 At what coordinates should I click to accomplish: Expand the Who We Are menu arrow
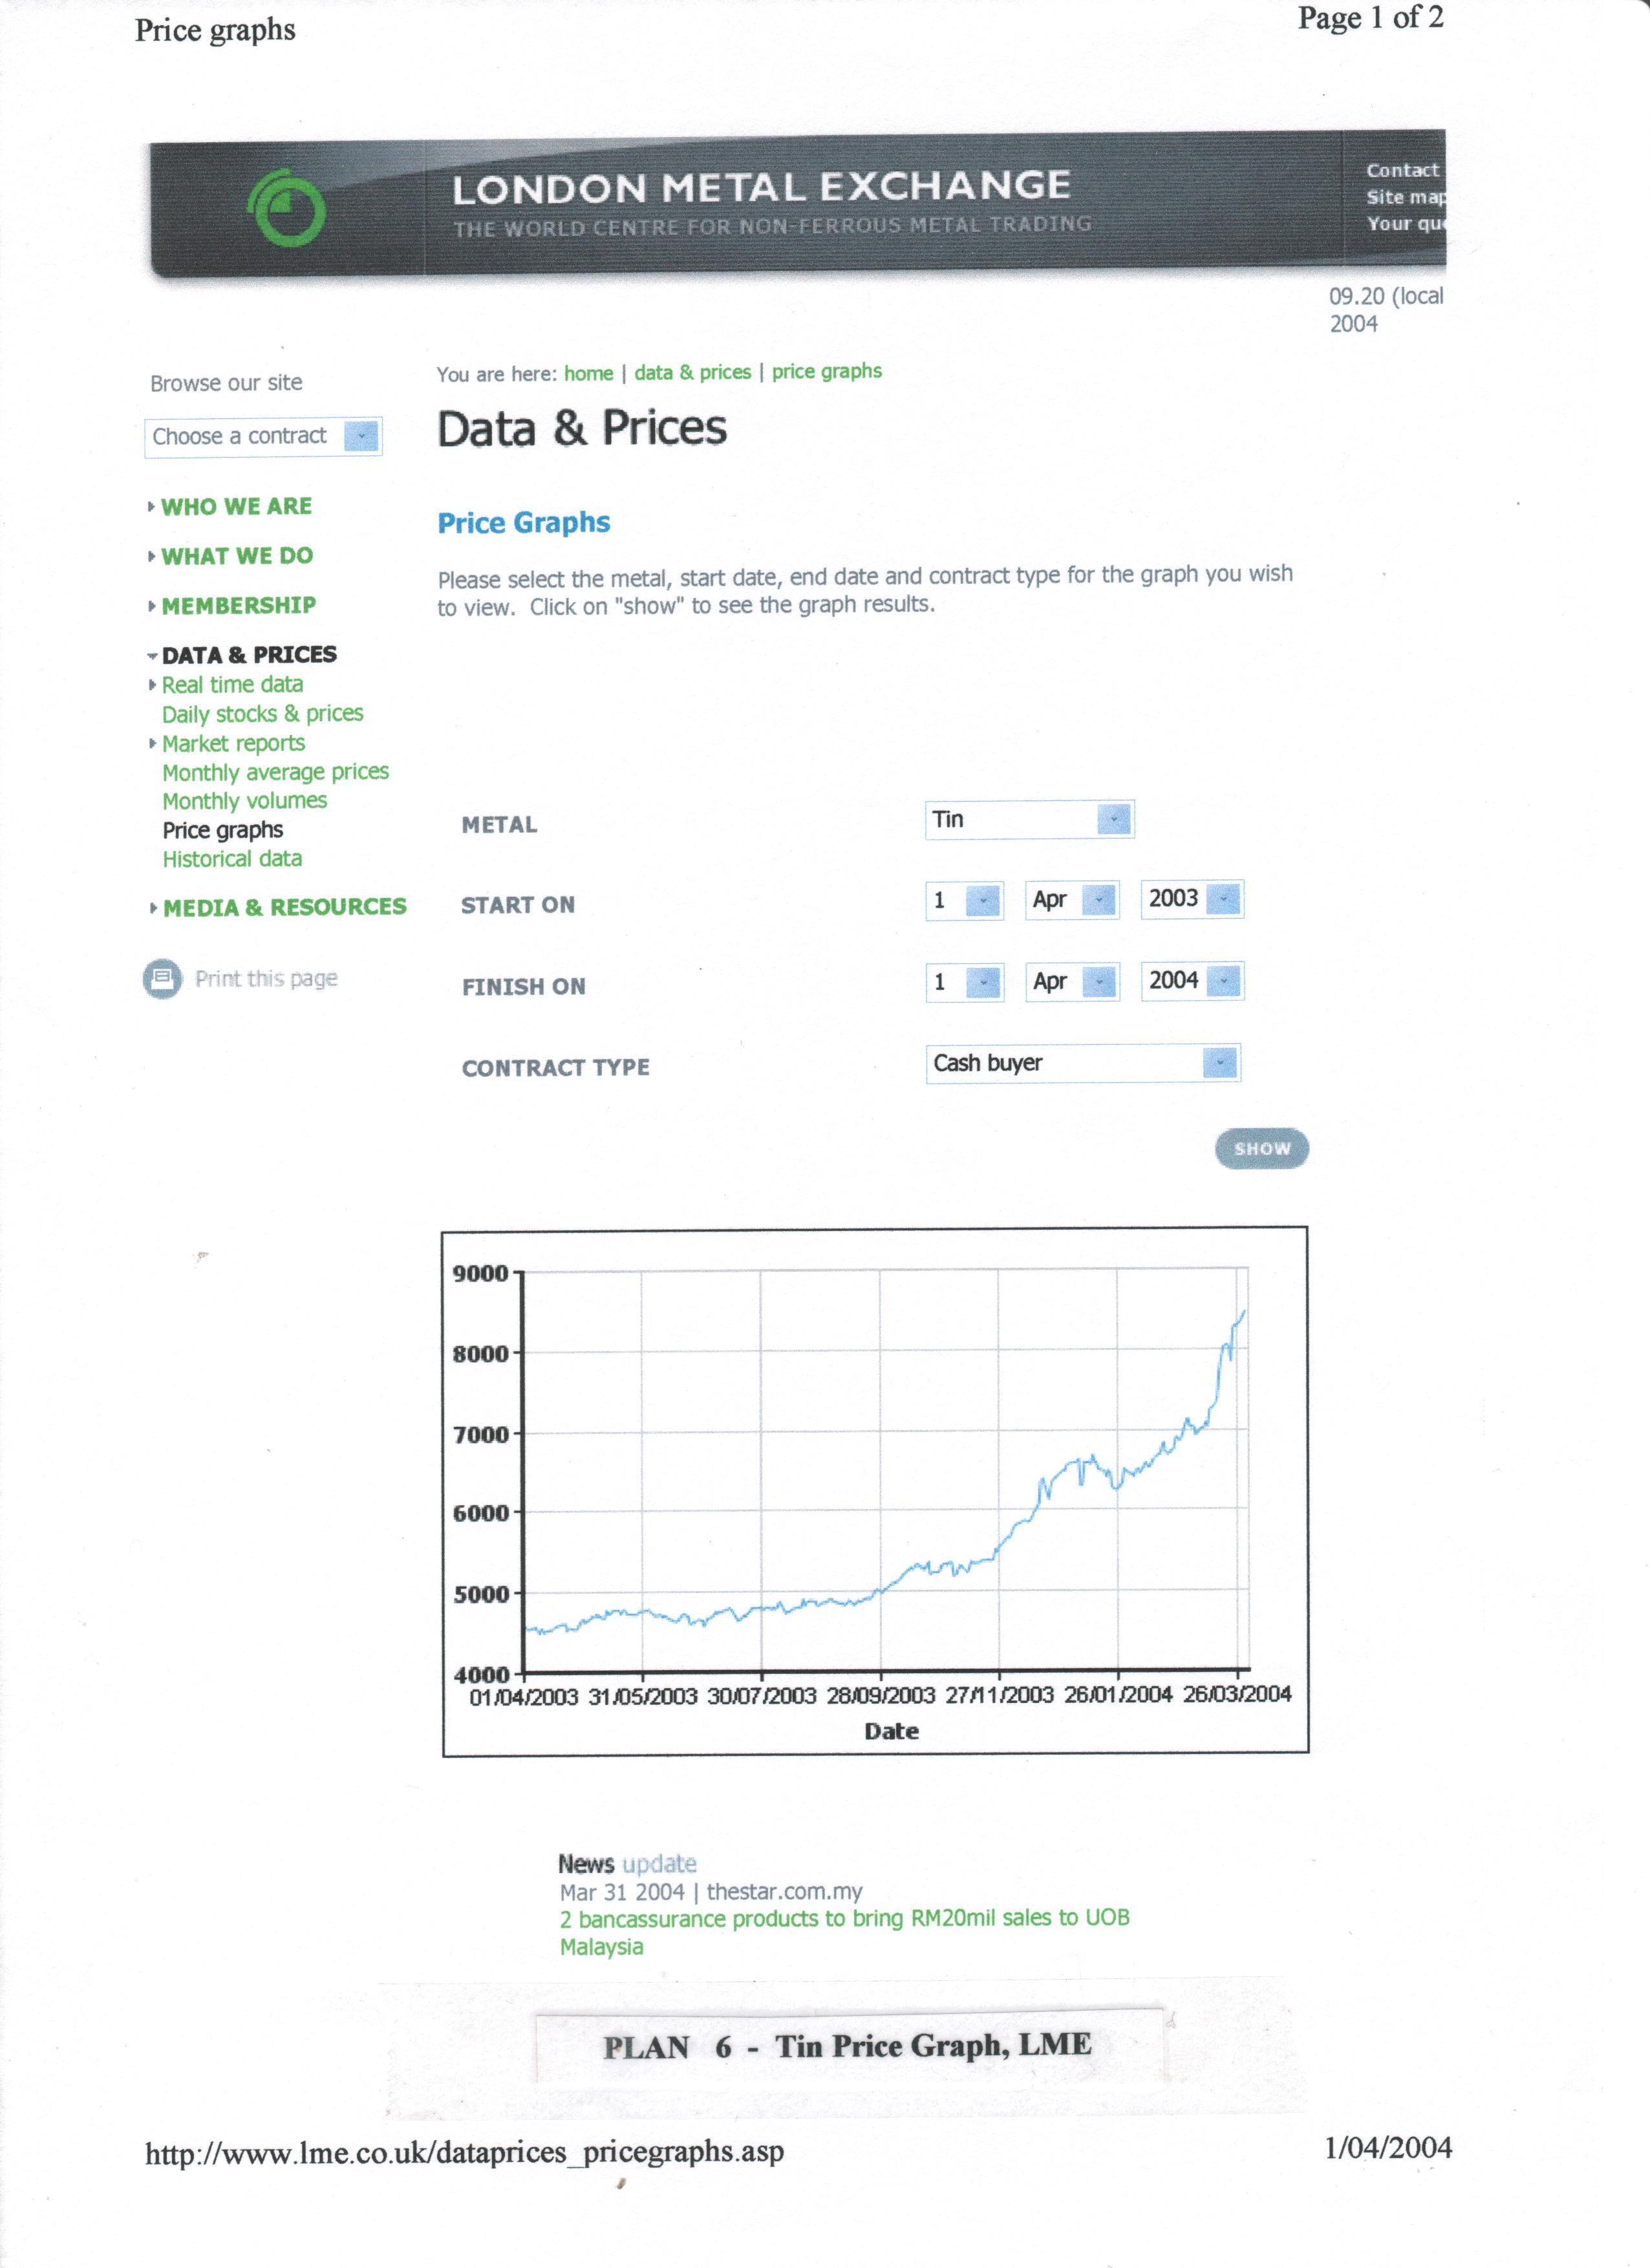151,507
